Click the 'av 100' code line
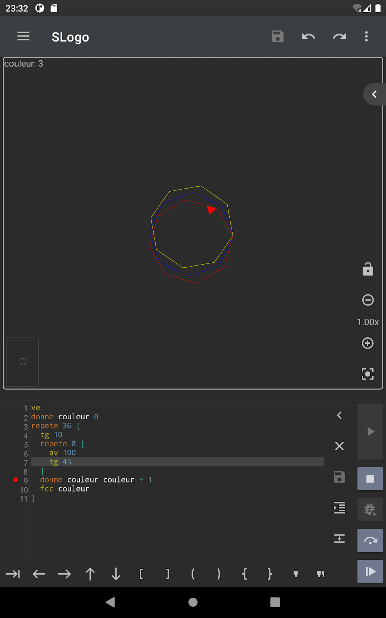This screenshot has height=618, width=386. (62, 452)
